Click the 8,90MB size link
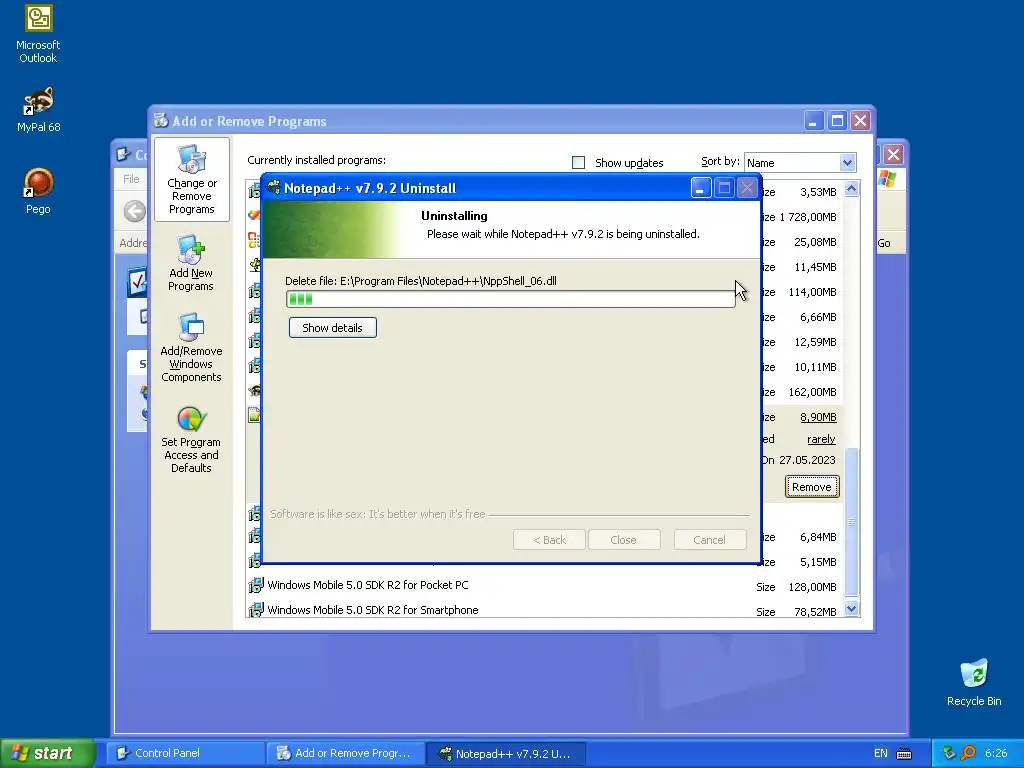 coord(818,417)
